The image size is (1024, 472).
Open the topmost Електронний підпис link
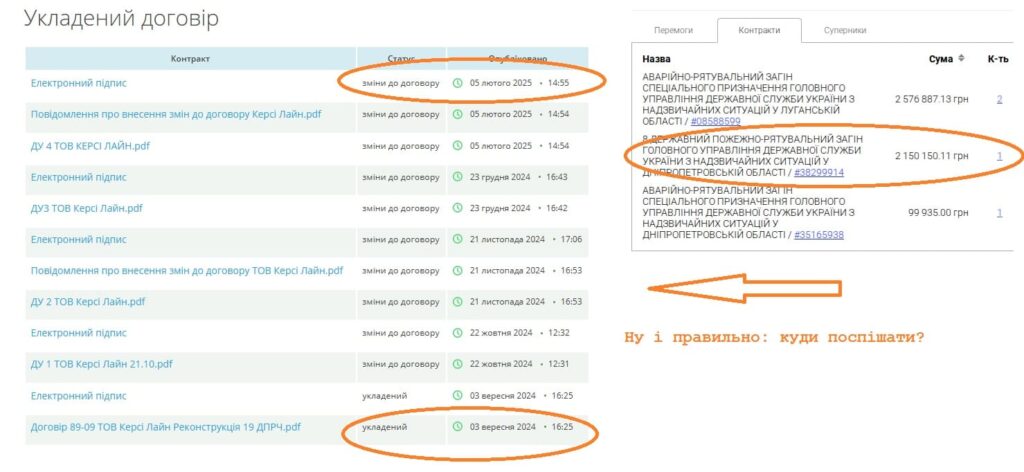point(78,83)
